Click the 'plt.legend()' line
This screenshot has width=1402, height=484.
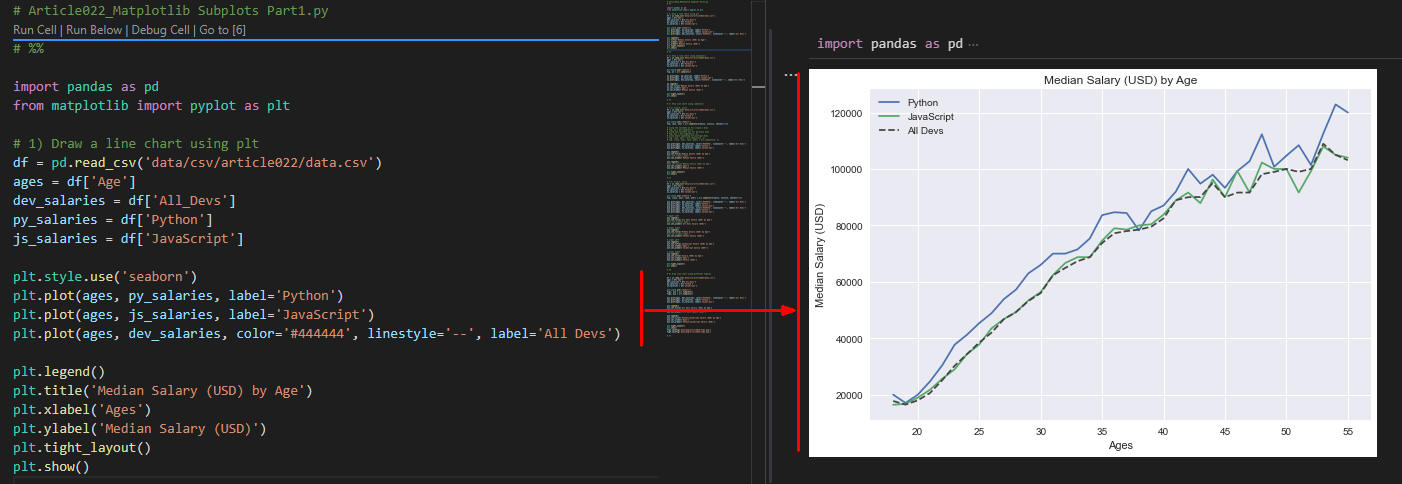click(x=58, y=372)
